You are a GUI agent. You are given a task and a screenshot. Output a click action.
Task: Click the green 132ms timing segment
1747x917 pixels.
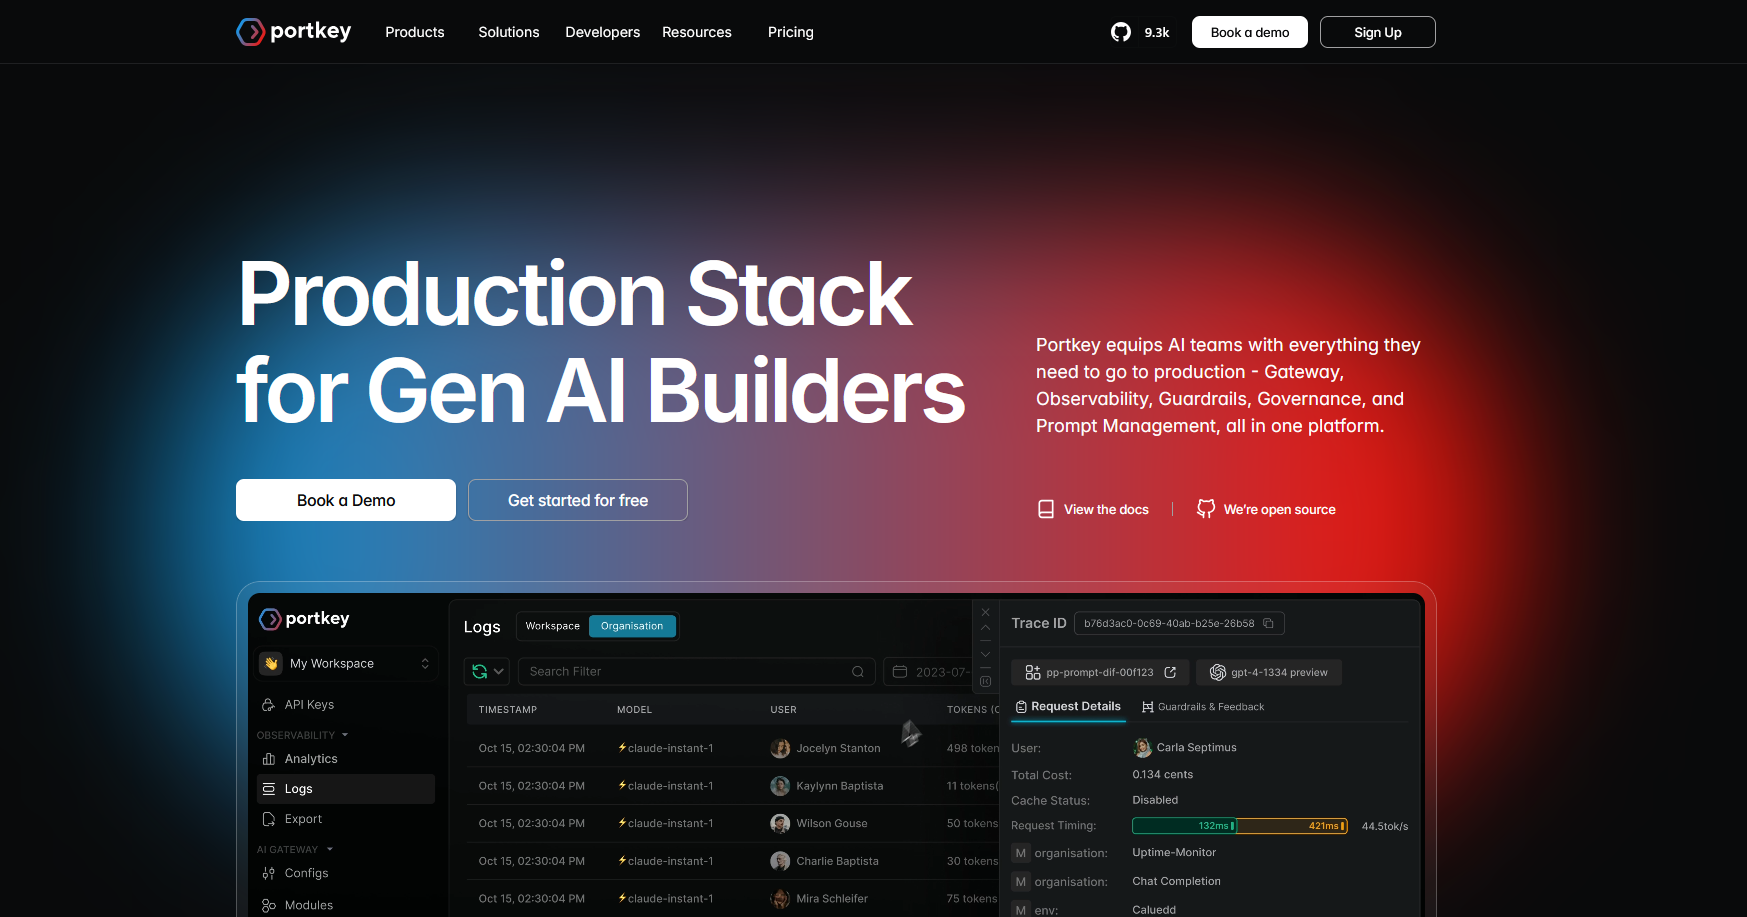pos(1184,826)
